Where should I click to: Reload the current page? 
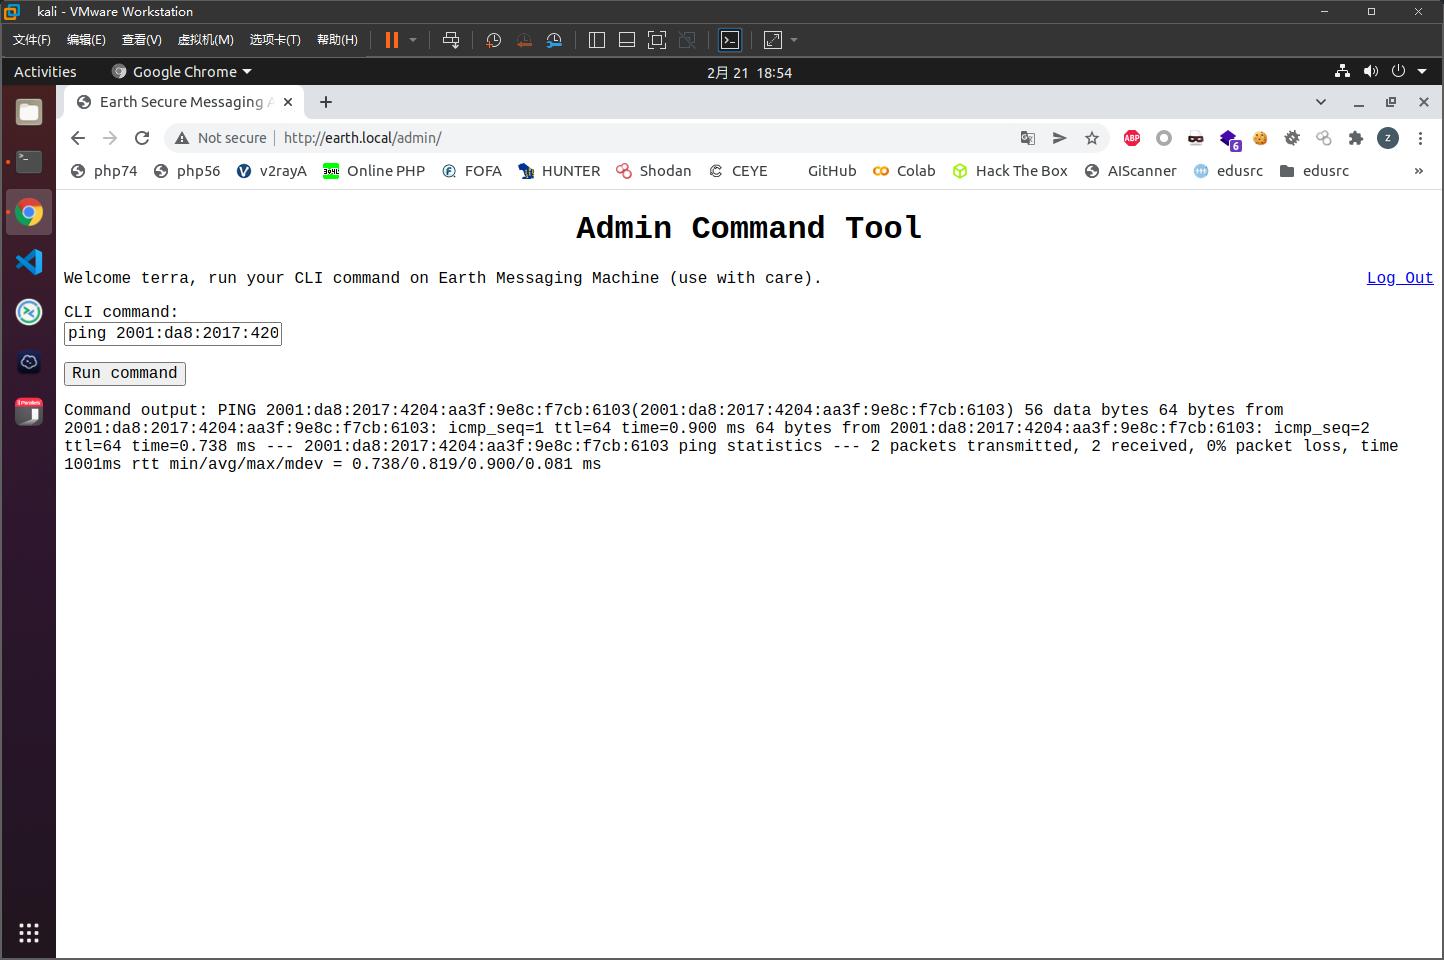(x=142, y=138)
